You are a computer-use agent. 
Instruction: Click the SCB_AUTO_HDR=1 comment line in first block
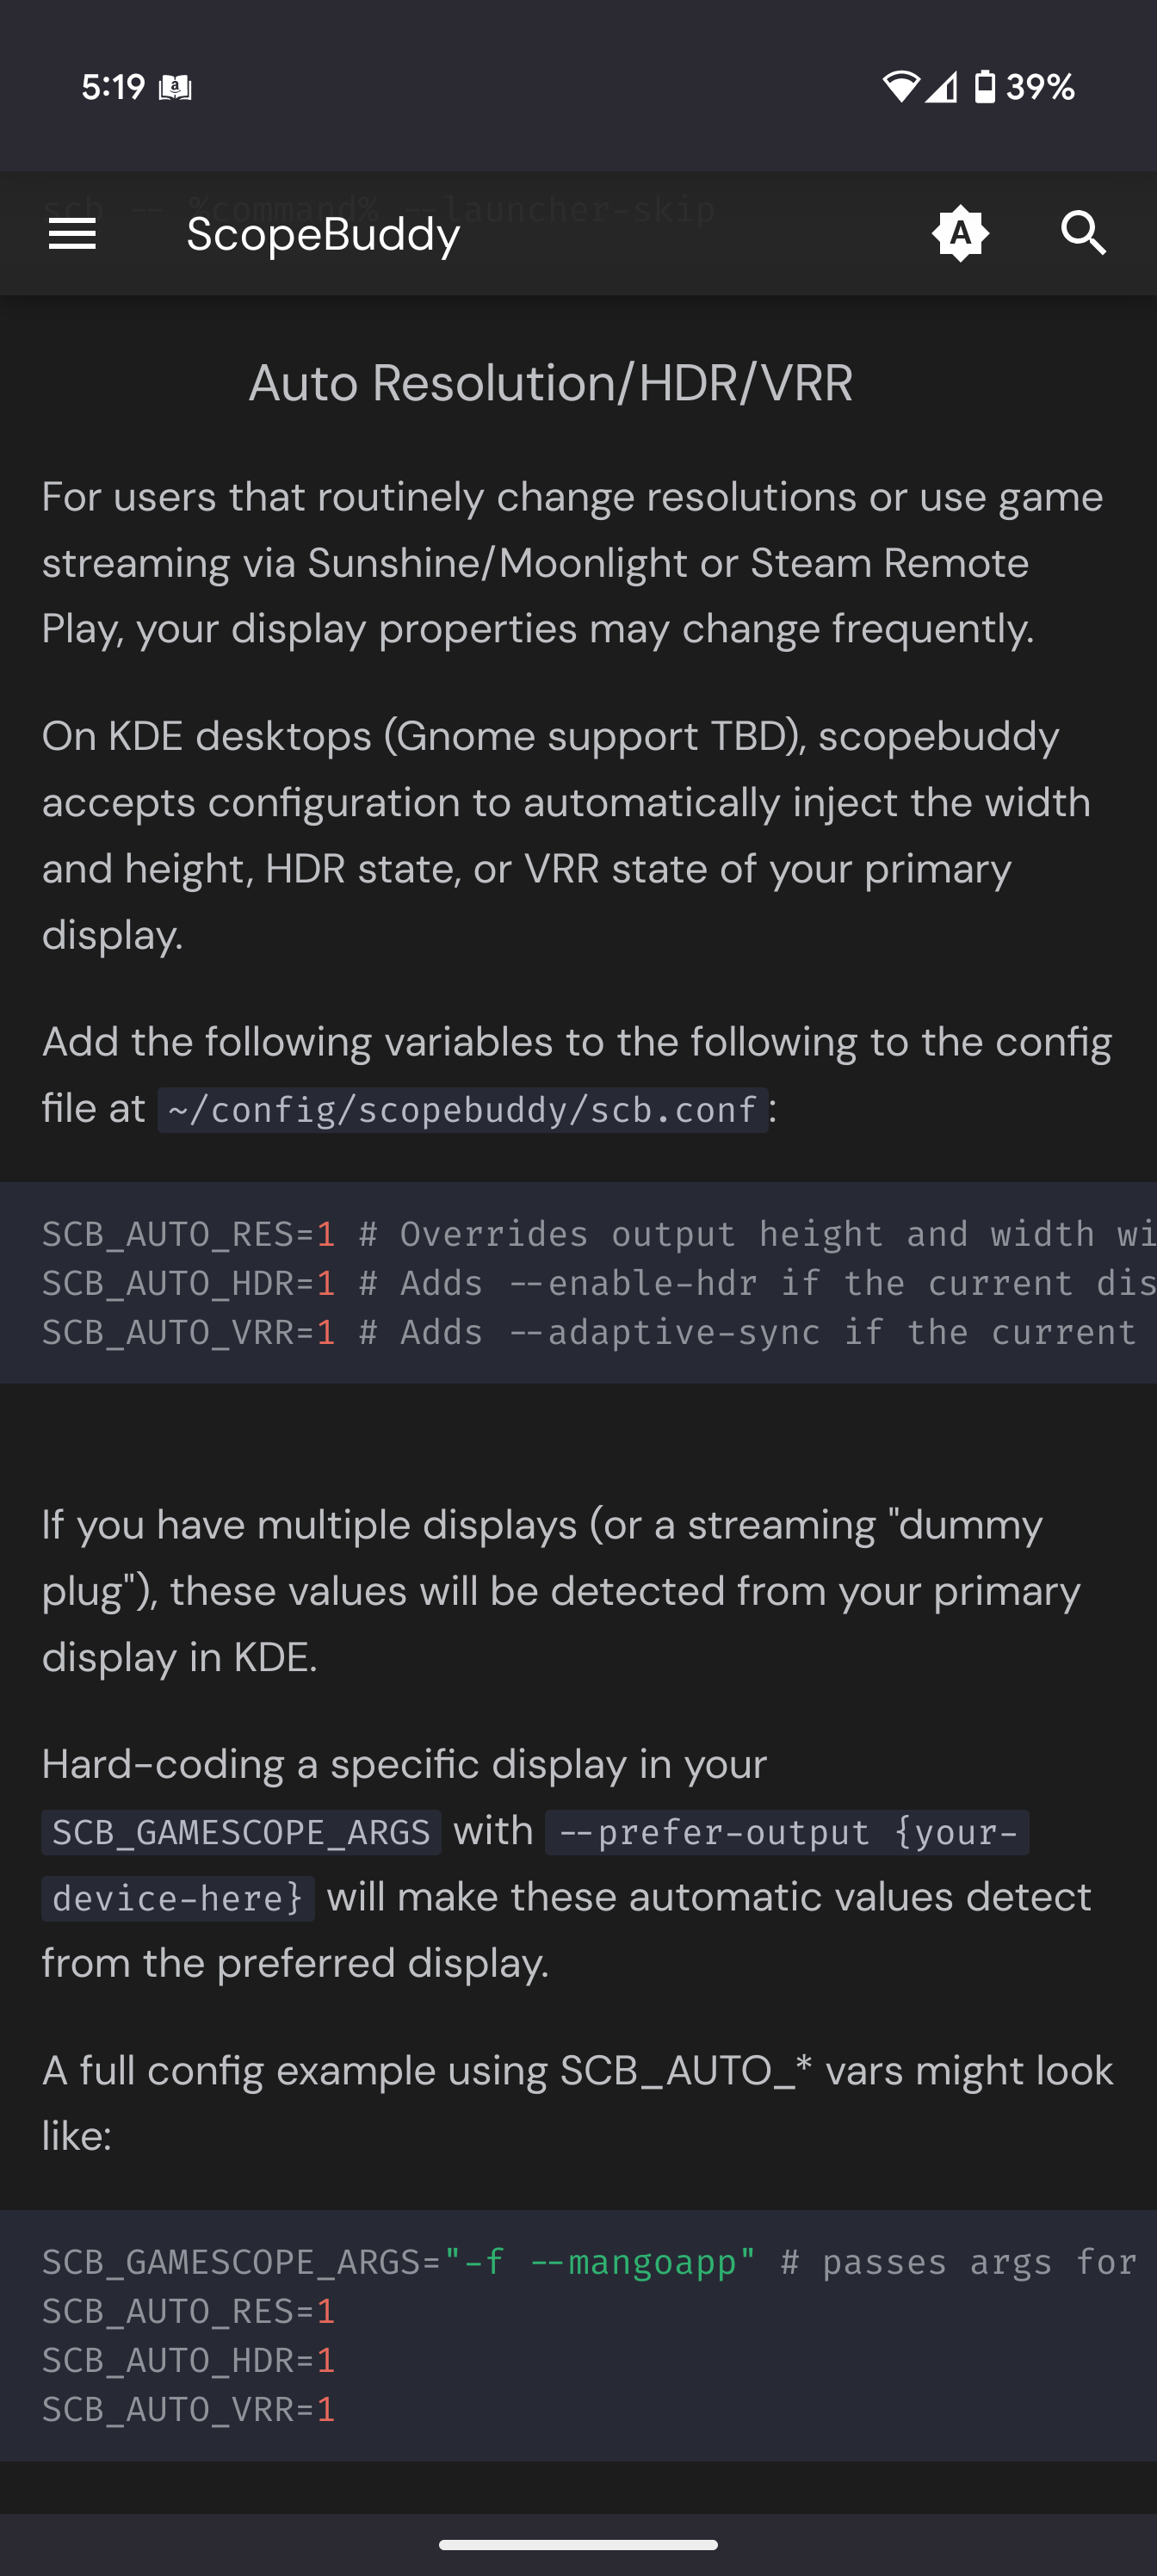(599, 1283)
